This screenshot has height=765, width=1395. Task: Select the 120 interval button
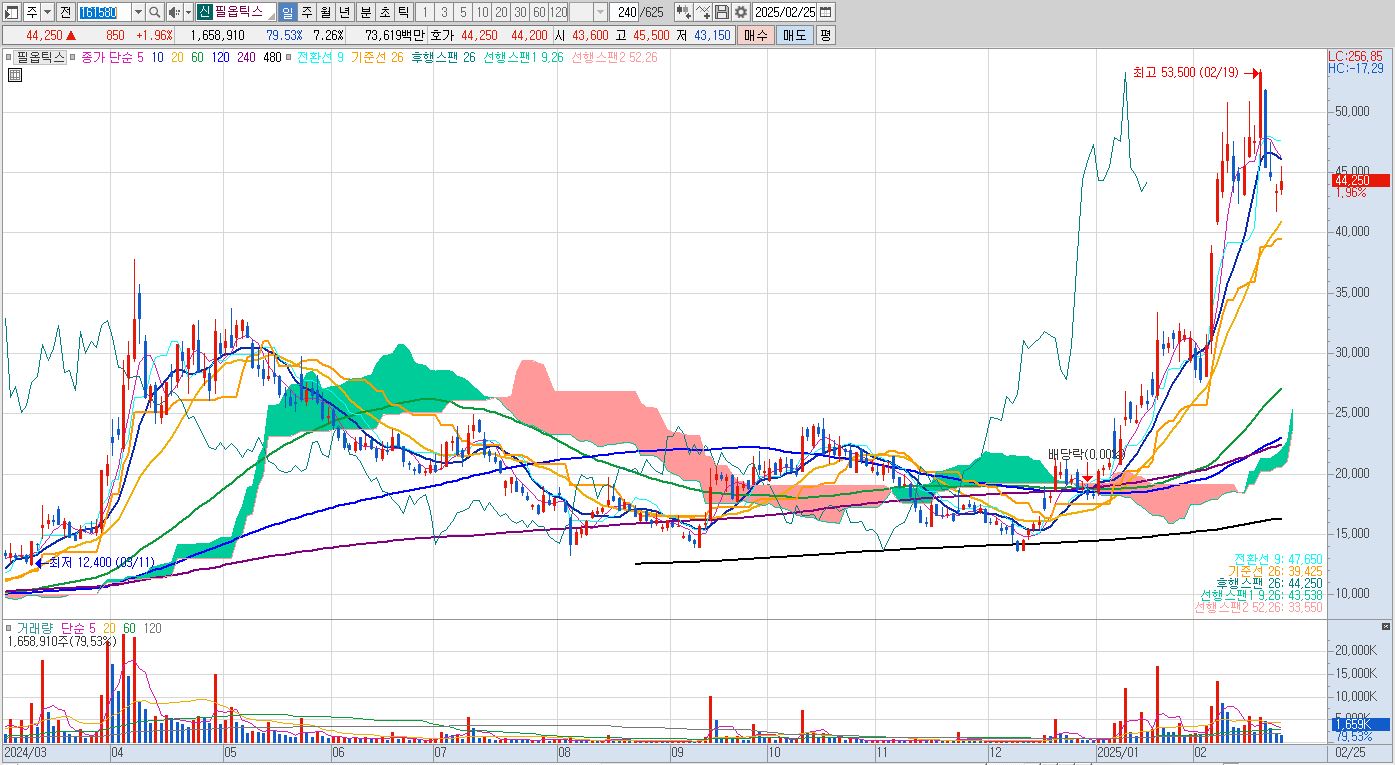pos(558,12)
